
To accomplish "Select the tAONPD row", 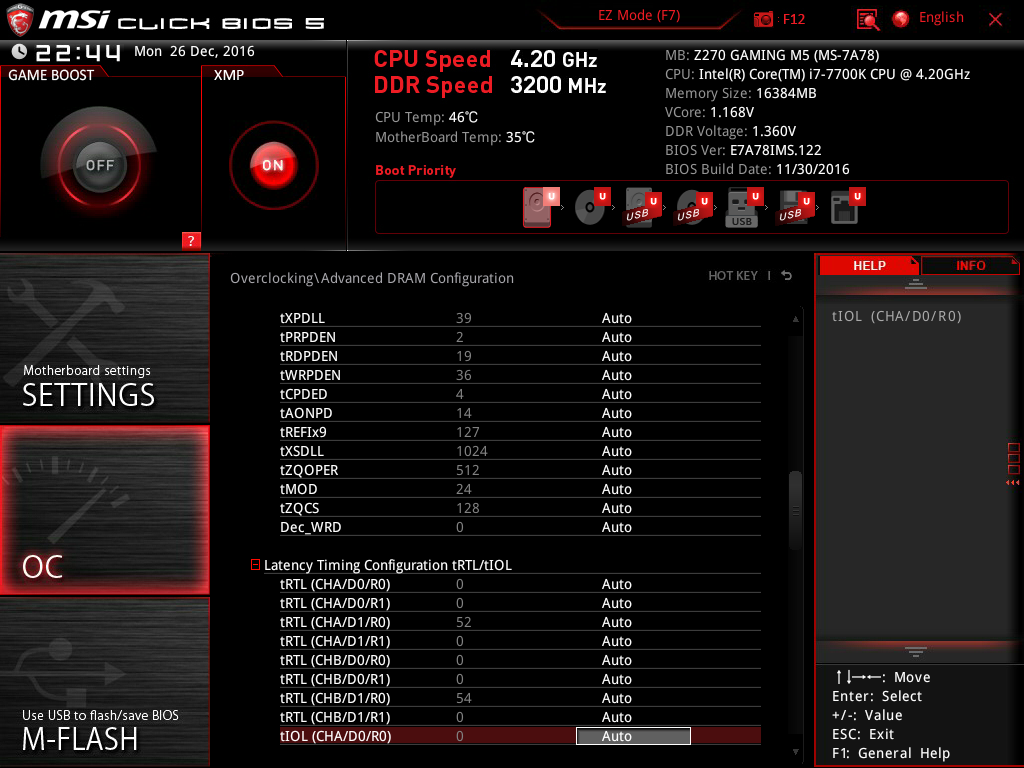I will point(520,413).
